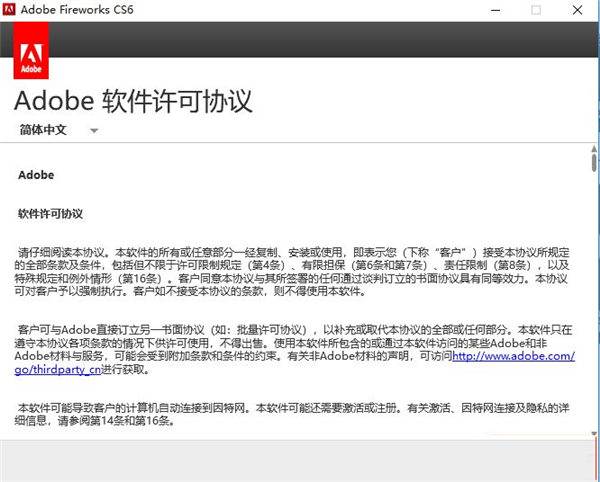Image resolution: width=600 pixels, height=482 pixels.
Task: Click the large "Adobe 软件许可协议" title
Action: (x=133, y=101)
